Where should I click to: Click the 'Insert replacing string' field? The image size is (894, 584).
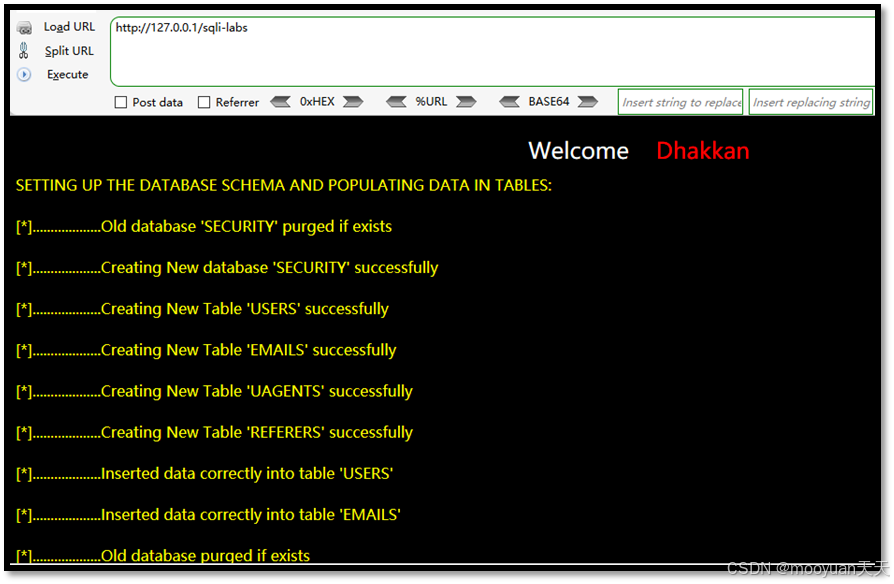[811, 102]
